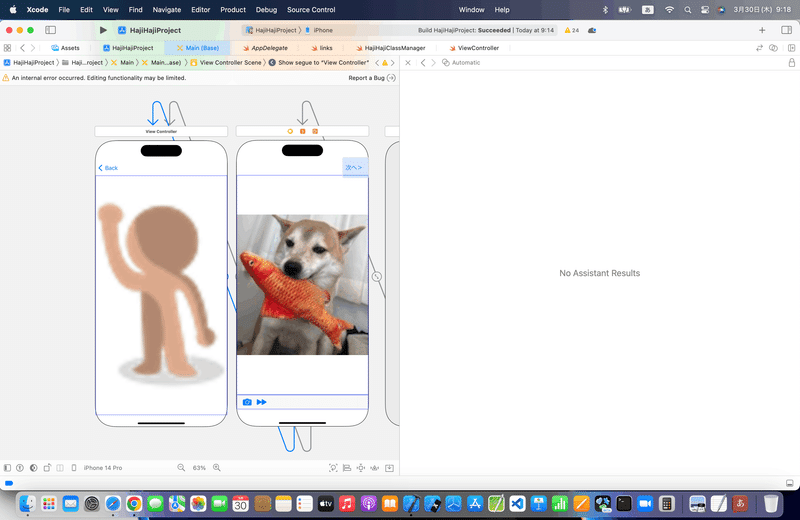The image size is (800, 520).
Task: Open the accessibility settings
Action: point(20,467)
